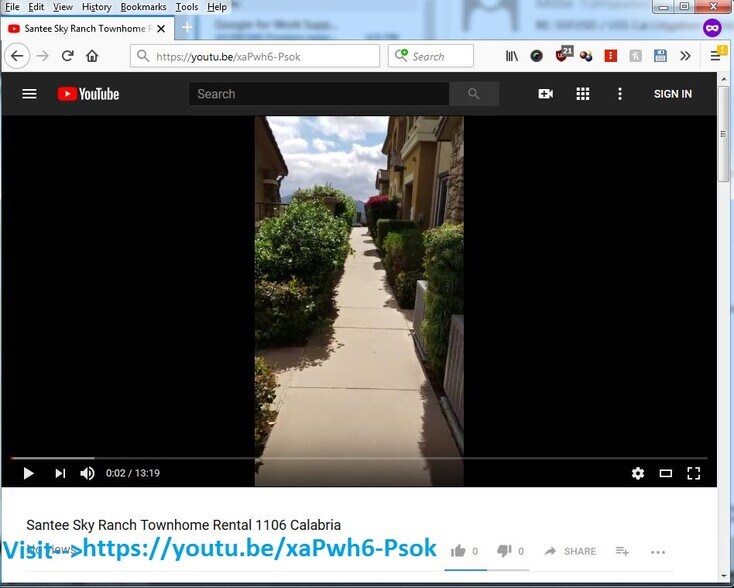Skip to the next video

coord(60,473)
